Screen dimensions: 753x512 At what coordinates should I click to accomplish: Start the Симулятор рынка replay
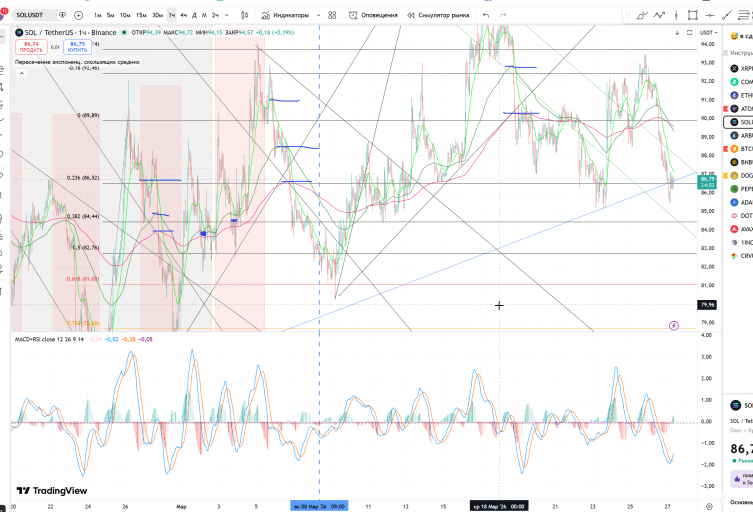pyautogui.click(x=438, y=15)
